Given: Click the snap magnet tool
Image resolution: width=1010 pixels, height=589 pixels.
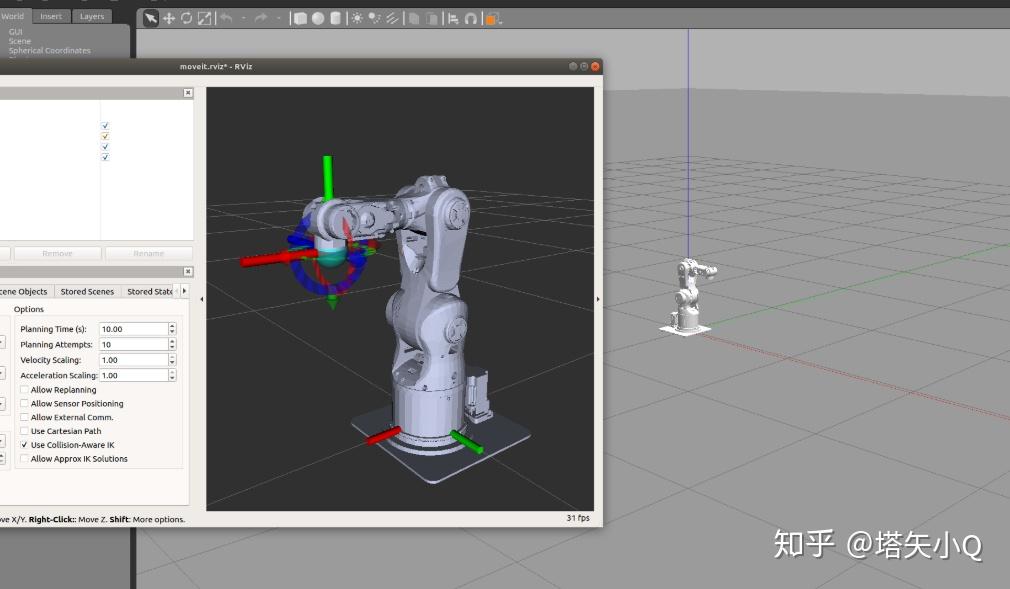Looking at the screenshot, I should [470, 18].
